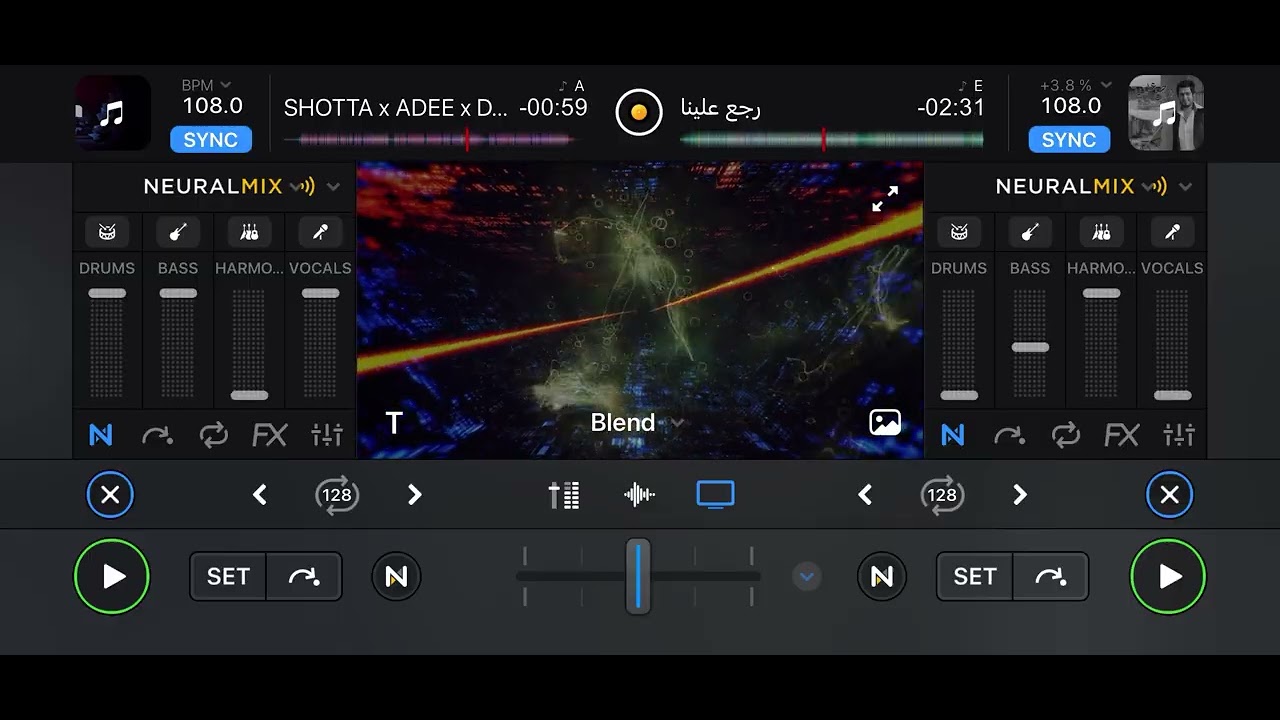Image resolution: width=1280 pixels, height=720 pixels.
Task: Halve left deck loop length
Action: [x=260, y=494]
